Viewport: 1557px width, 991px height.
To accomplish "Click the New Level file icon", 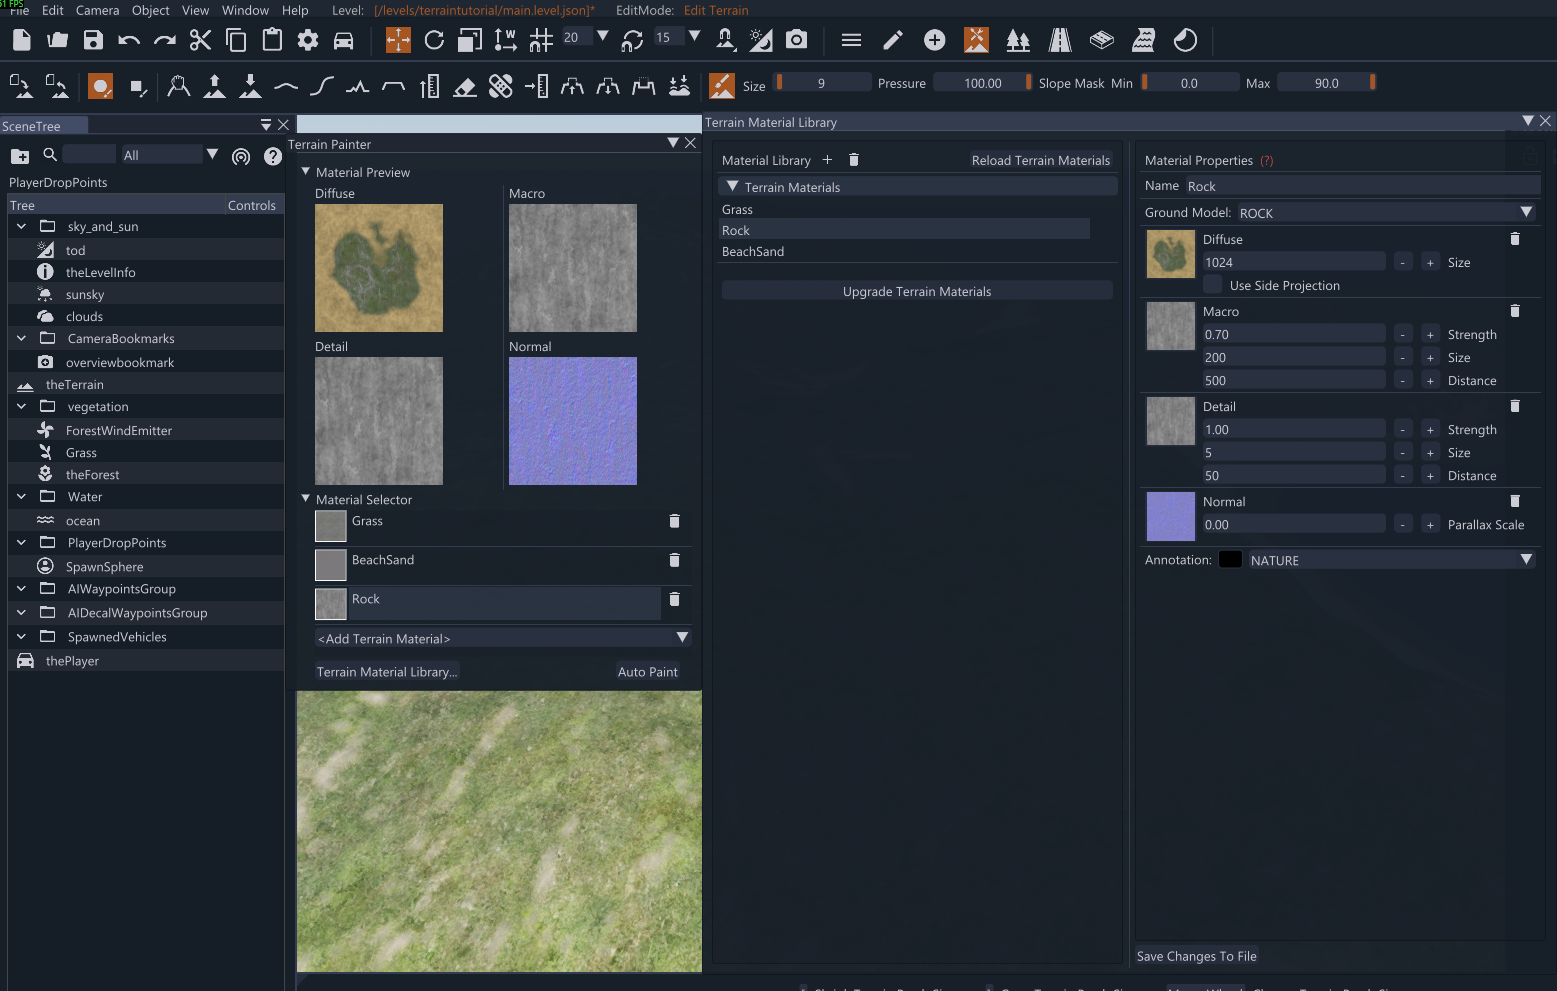I will click(22, 40).
